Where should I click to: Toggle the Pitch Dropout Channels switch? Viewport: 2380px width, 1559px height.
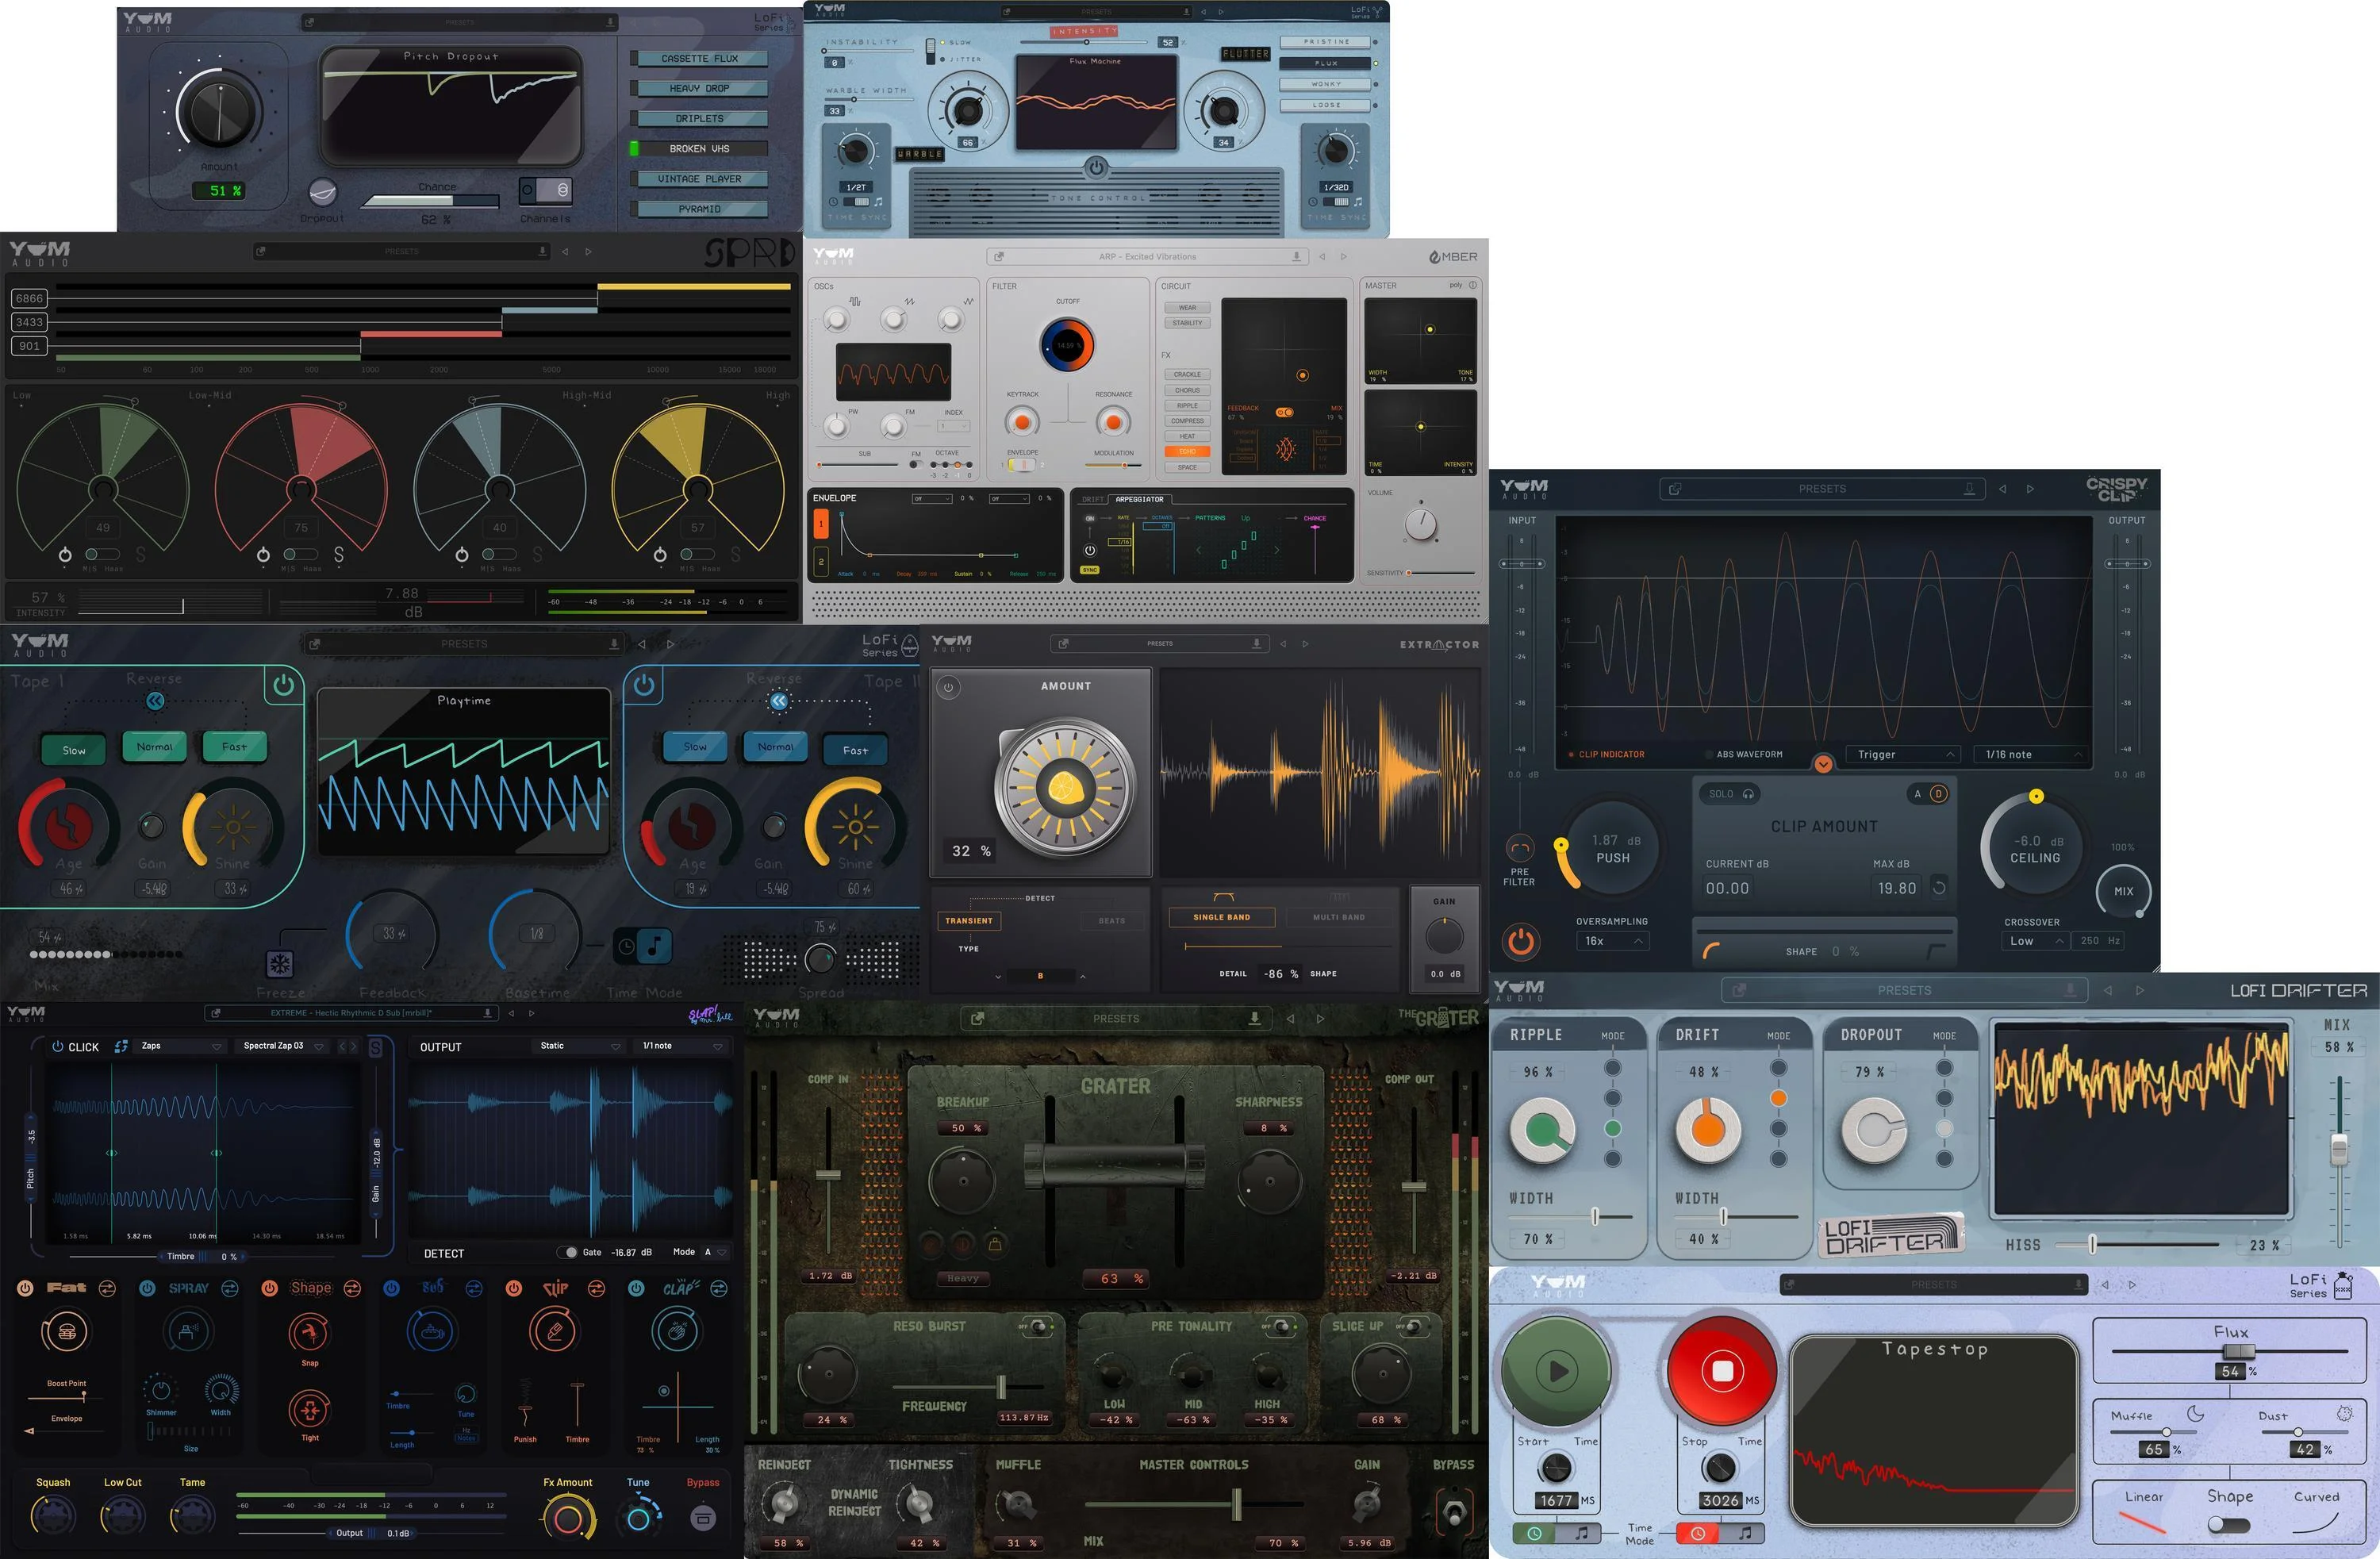545,190
